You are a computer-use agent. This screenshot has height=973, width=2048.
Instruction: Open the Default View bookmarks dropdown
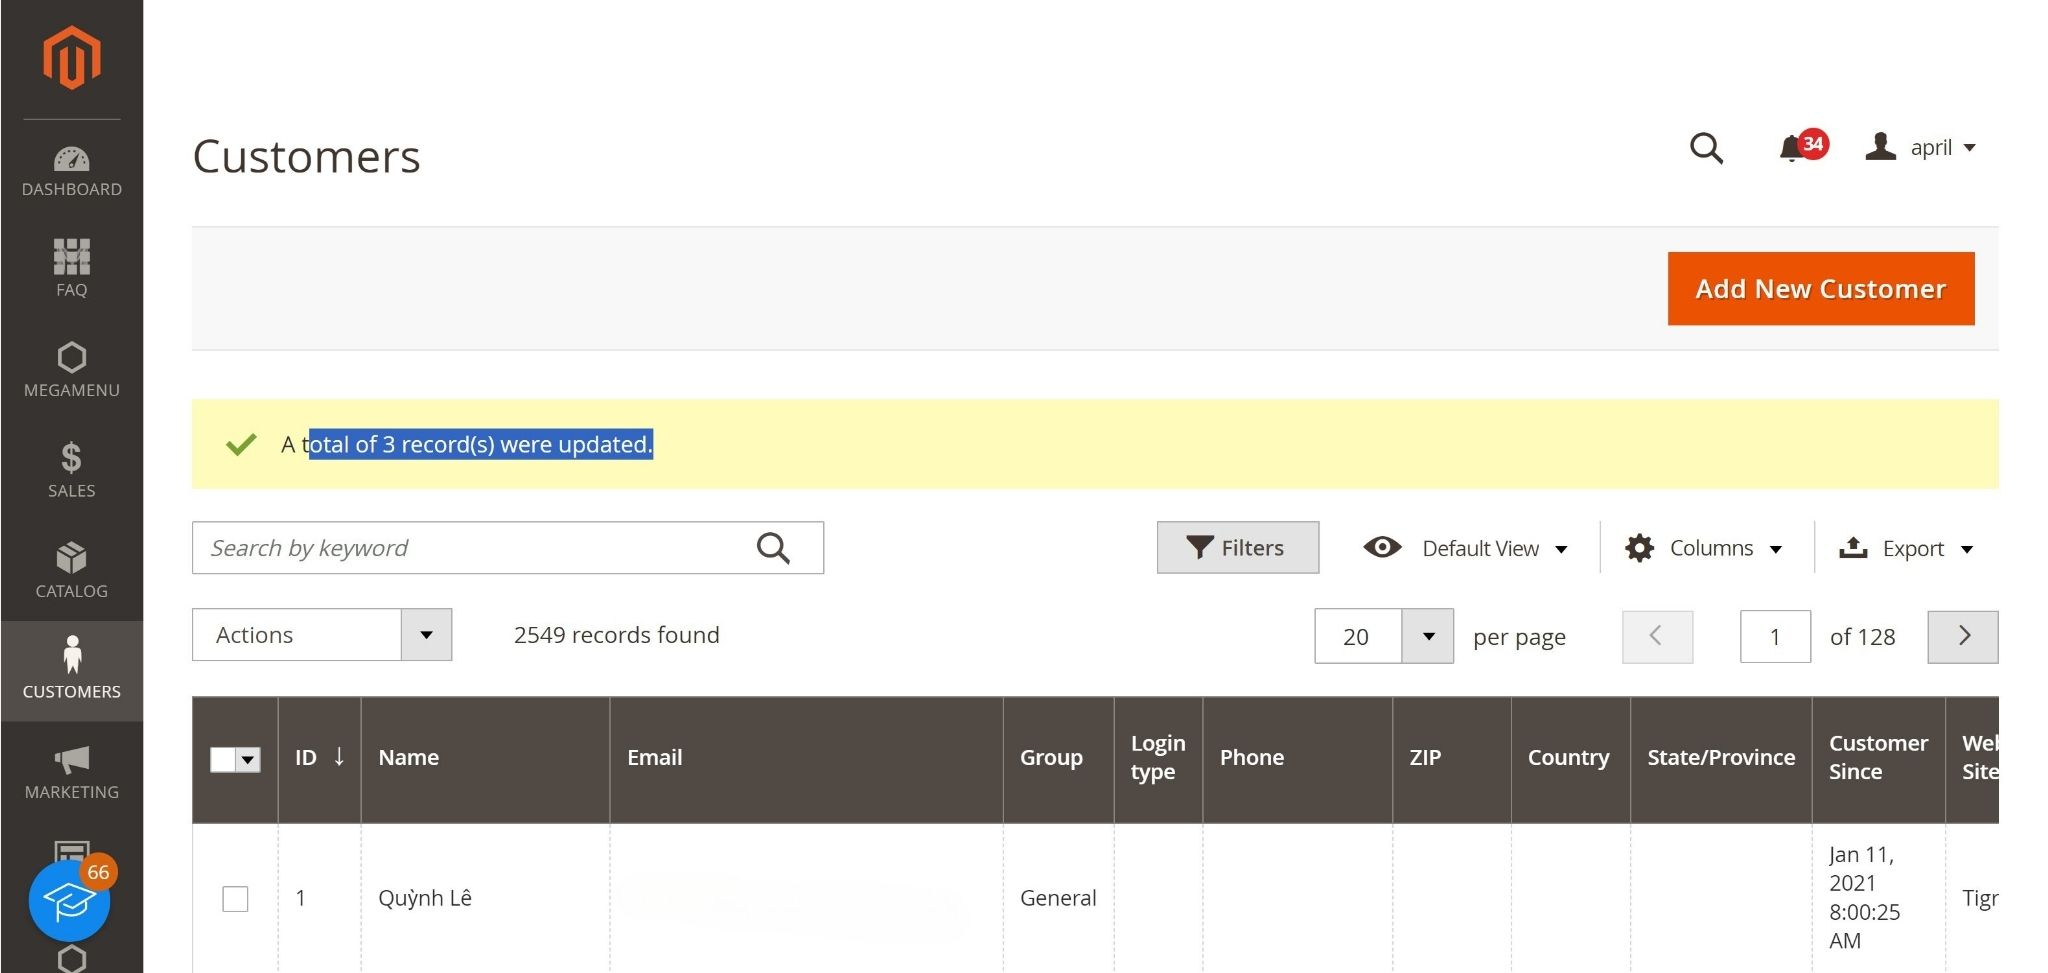pyautogui.click(x=1467, y=548)
